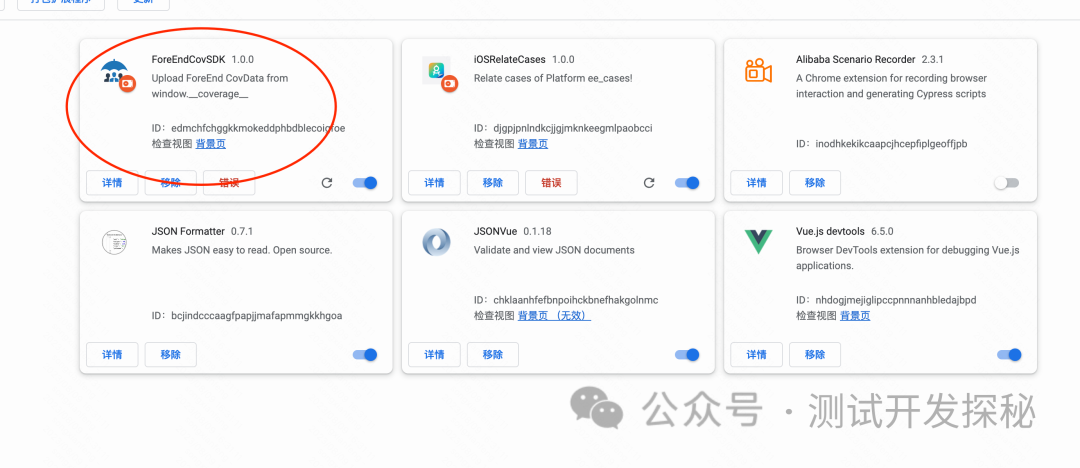Click the Vue.js devtools logo icon
Viewport: 1080px width, 468px height.
point(758,242)
